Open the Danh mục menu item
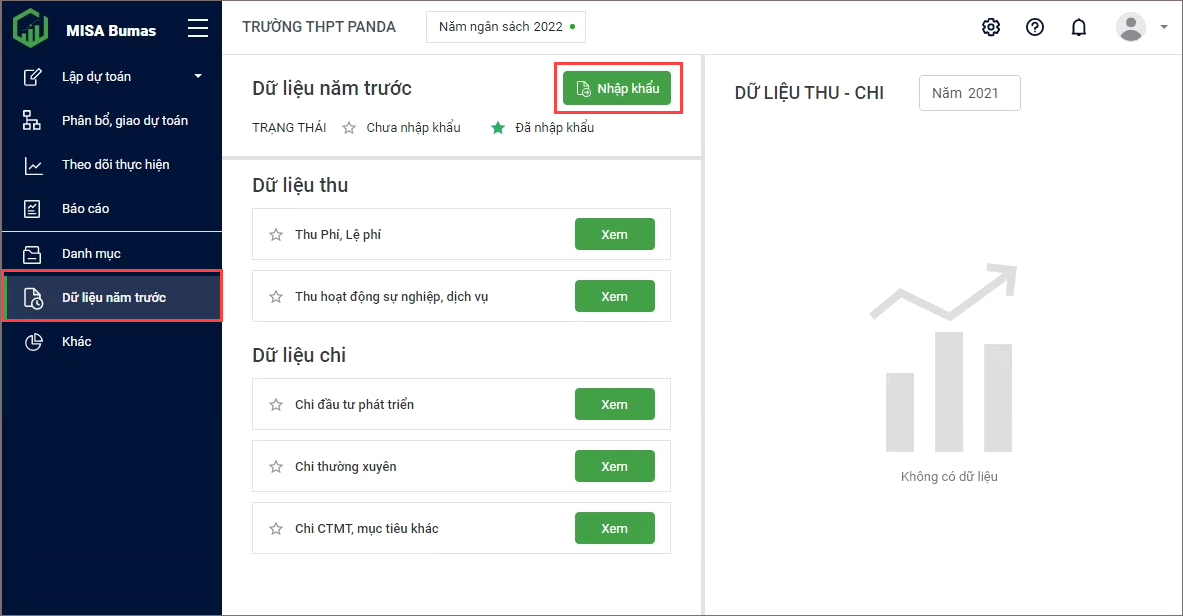 point(91,254)
